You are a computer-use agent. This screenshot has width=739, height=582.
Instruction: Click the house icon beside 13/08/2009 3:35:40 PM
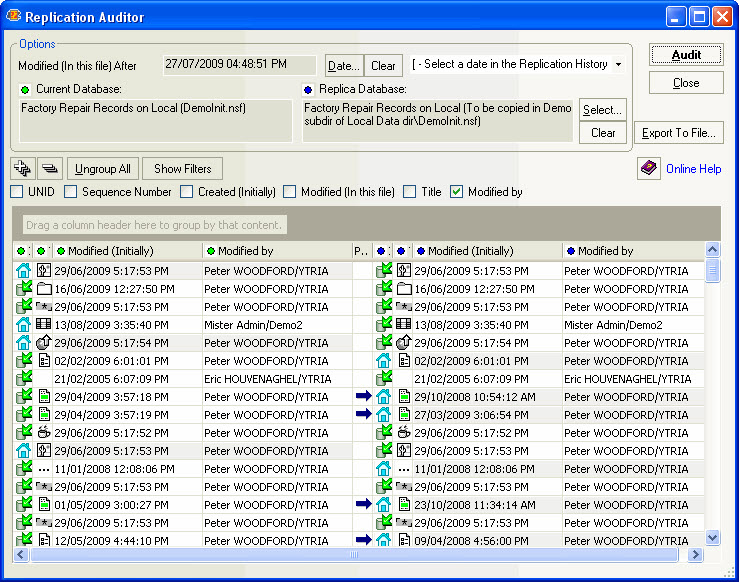pos(24,324)
